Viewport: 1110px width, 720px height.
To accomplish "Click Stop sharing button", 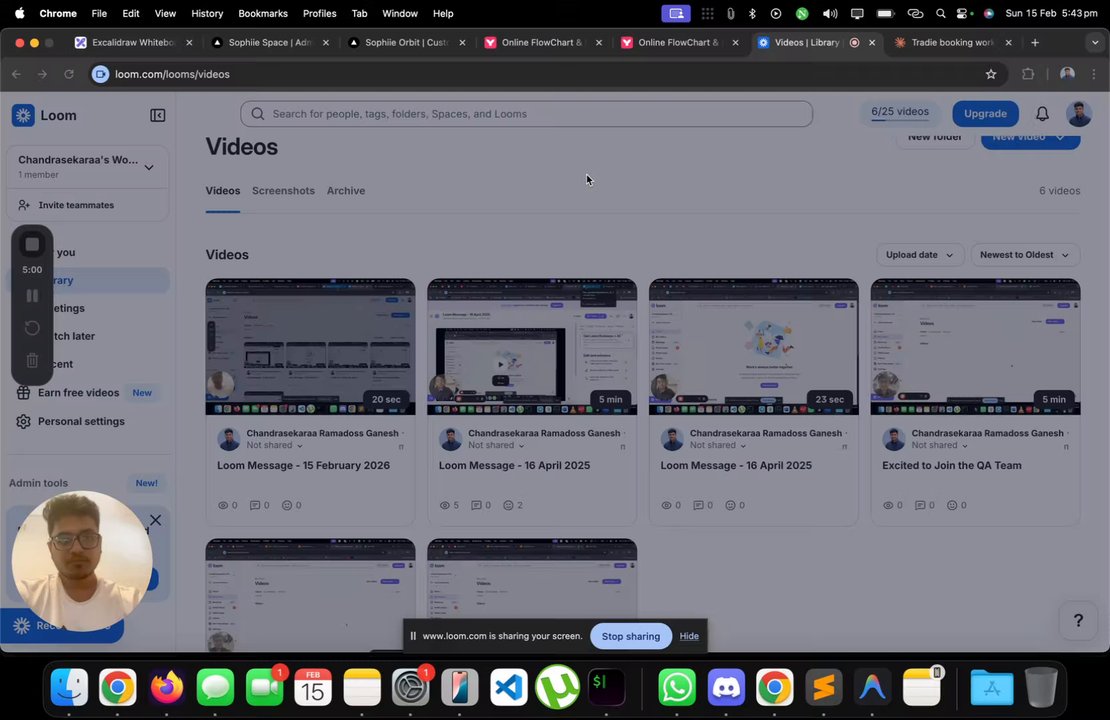I will tap(630, 636).
